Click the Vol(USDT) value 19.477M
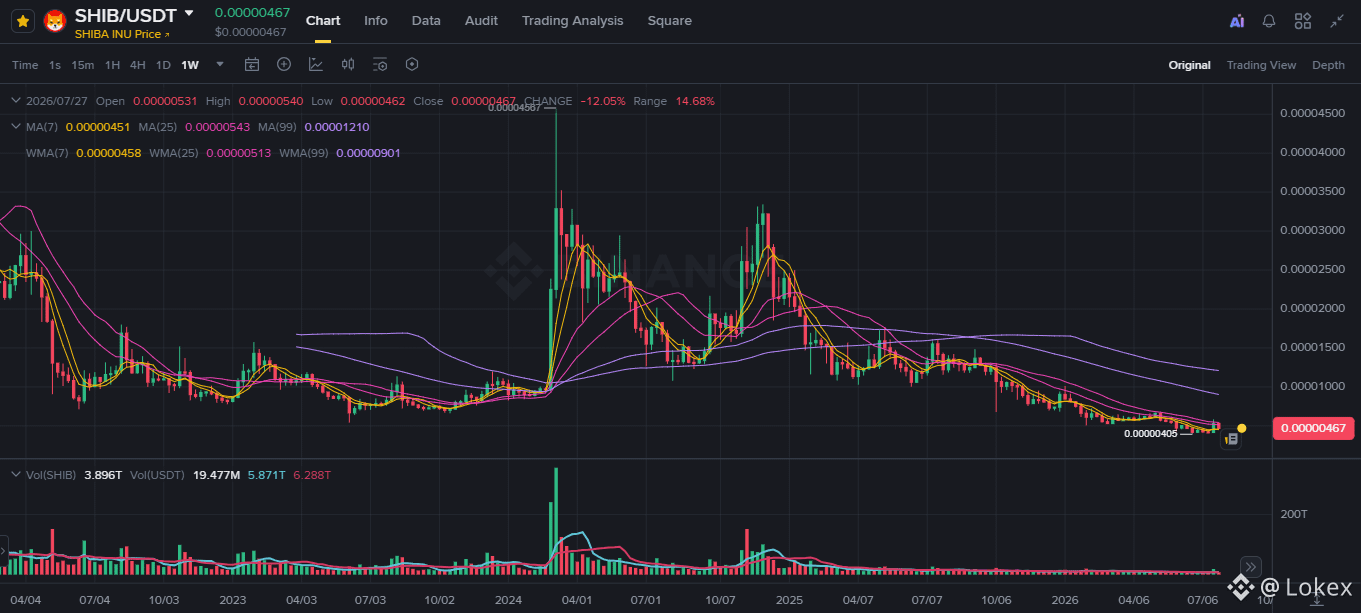Image resolution: width=1361 pixels, height=613 pixels. [x=215, y=475]
